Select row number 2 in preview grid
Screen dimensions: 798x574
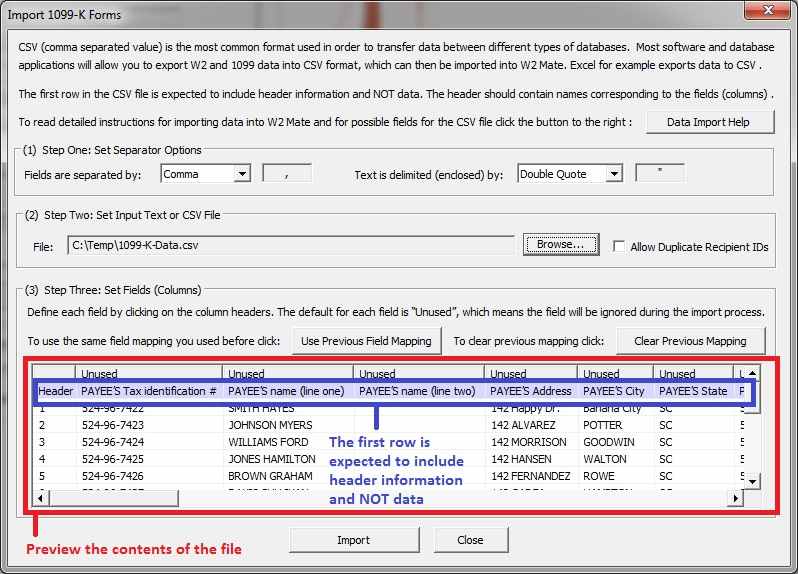pyautogui.click(x=54, y=425)
